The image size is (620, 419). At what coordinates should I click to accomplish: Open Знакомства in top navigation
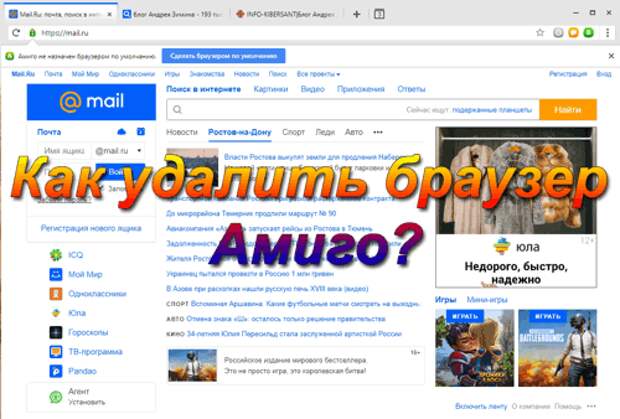coord(207,74)
